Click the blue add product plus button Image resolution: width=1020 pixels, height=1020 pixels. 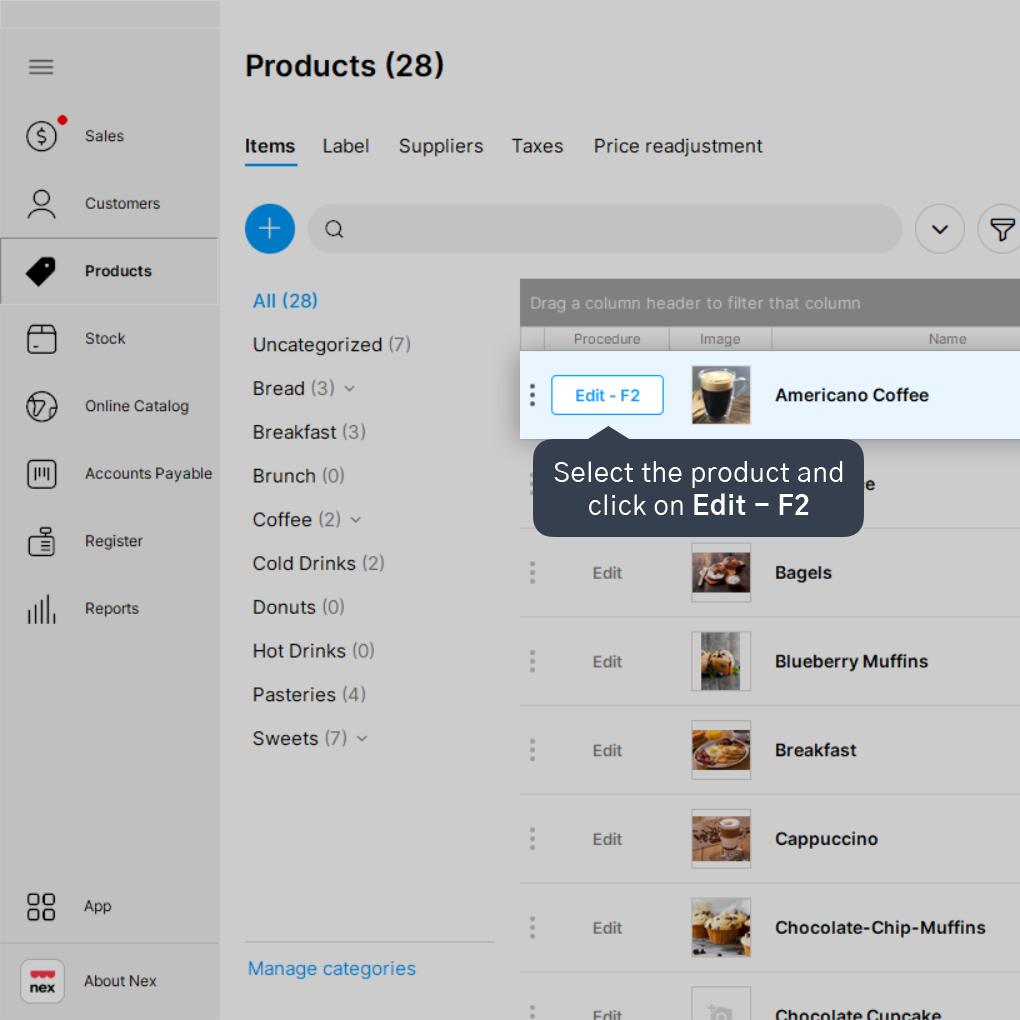click(270, 229)
